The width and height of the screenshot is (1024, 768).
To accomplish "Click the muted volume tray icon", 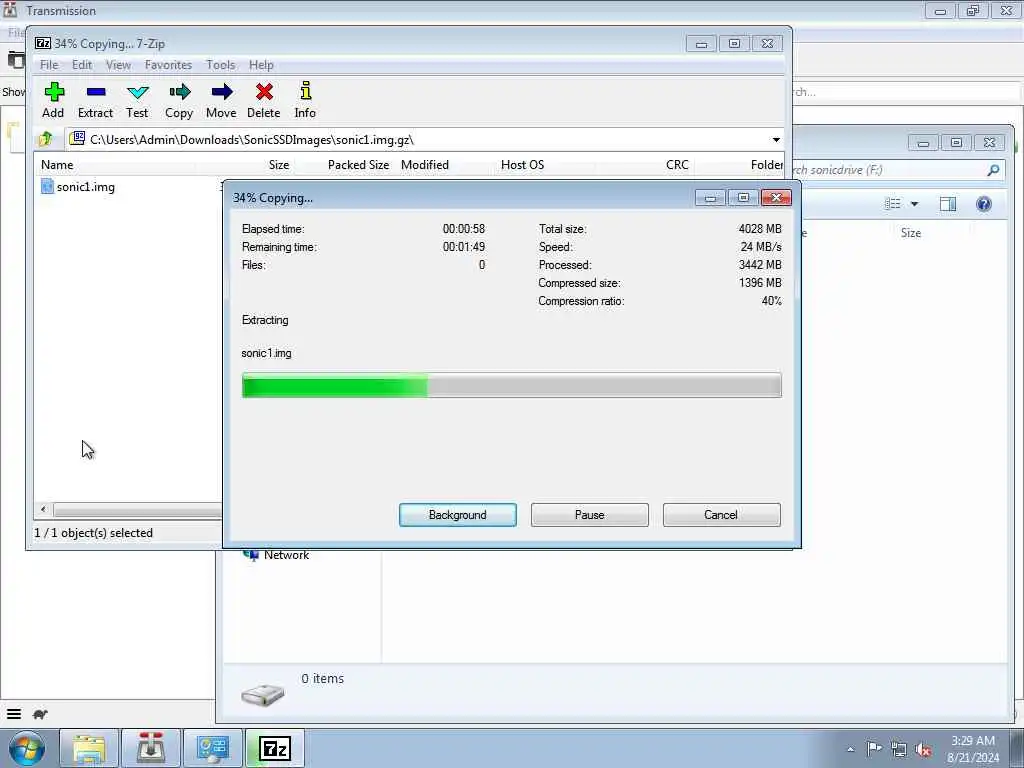I will 923,750.
